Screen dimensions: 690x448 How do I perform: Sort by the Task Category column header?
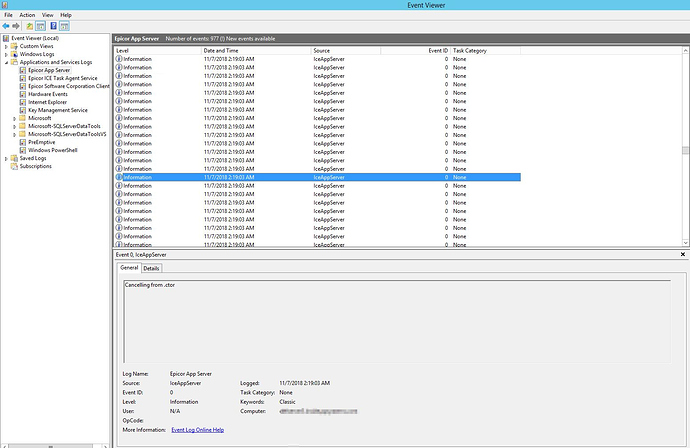click(486, 51)
